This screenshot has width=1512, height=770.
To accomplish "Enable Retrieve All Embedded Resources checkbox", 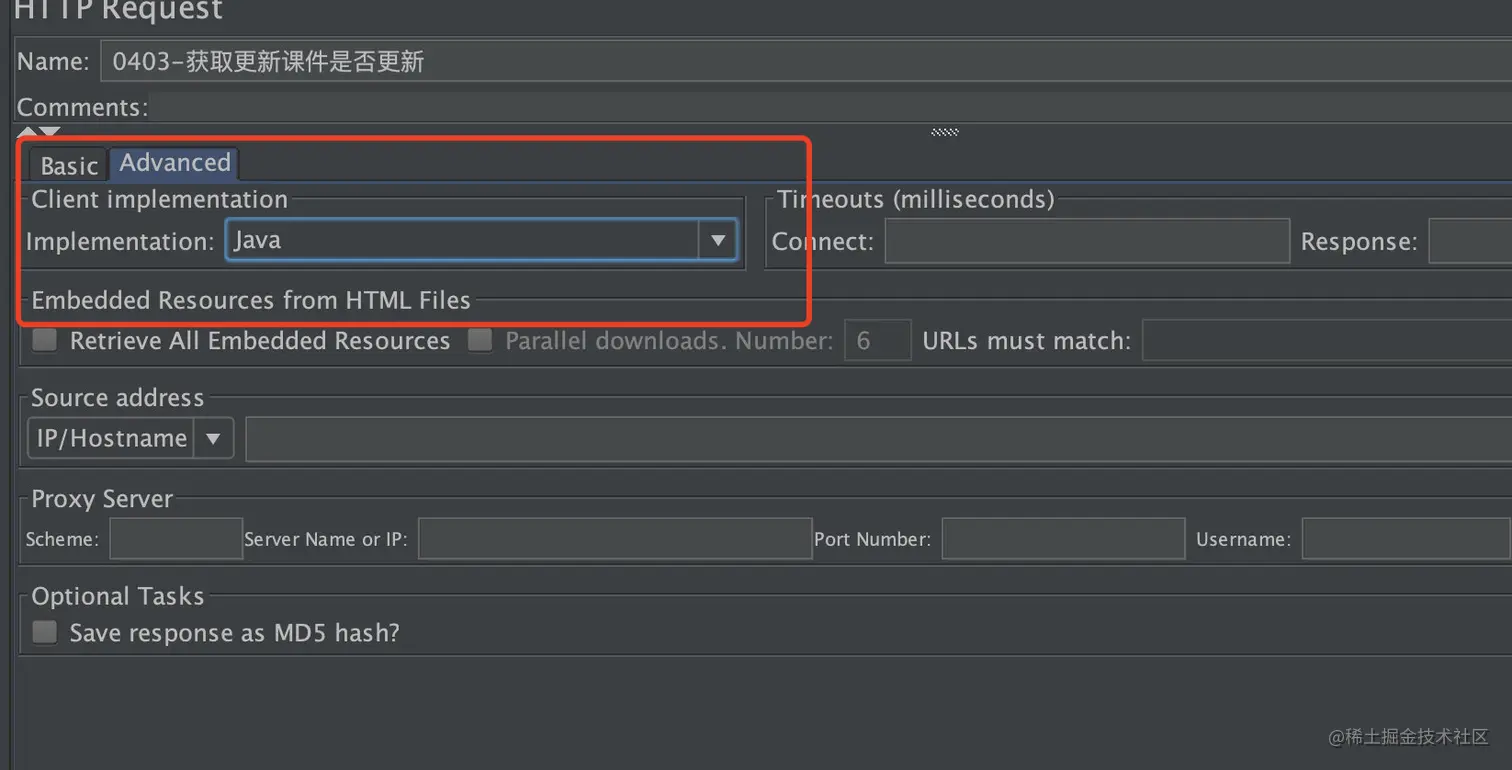I will (x=45, y=340).
